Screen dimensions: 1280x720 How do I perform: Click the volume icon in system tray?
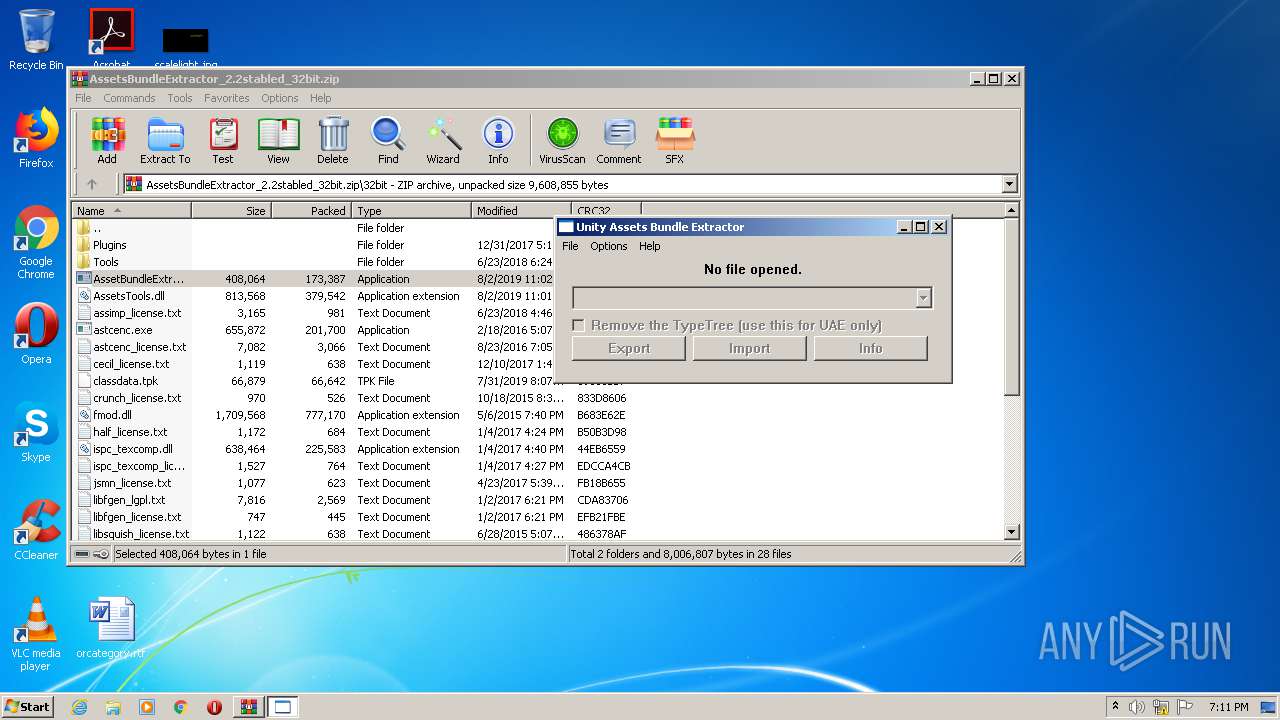[x=1137, y=707]
